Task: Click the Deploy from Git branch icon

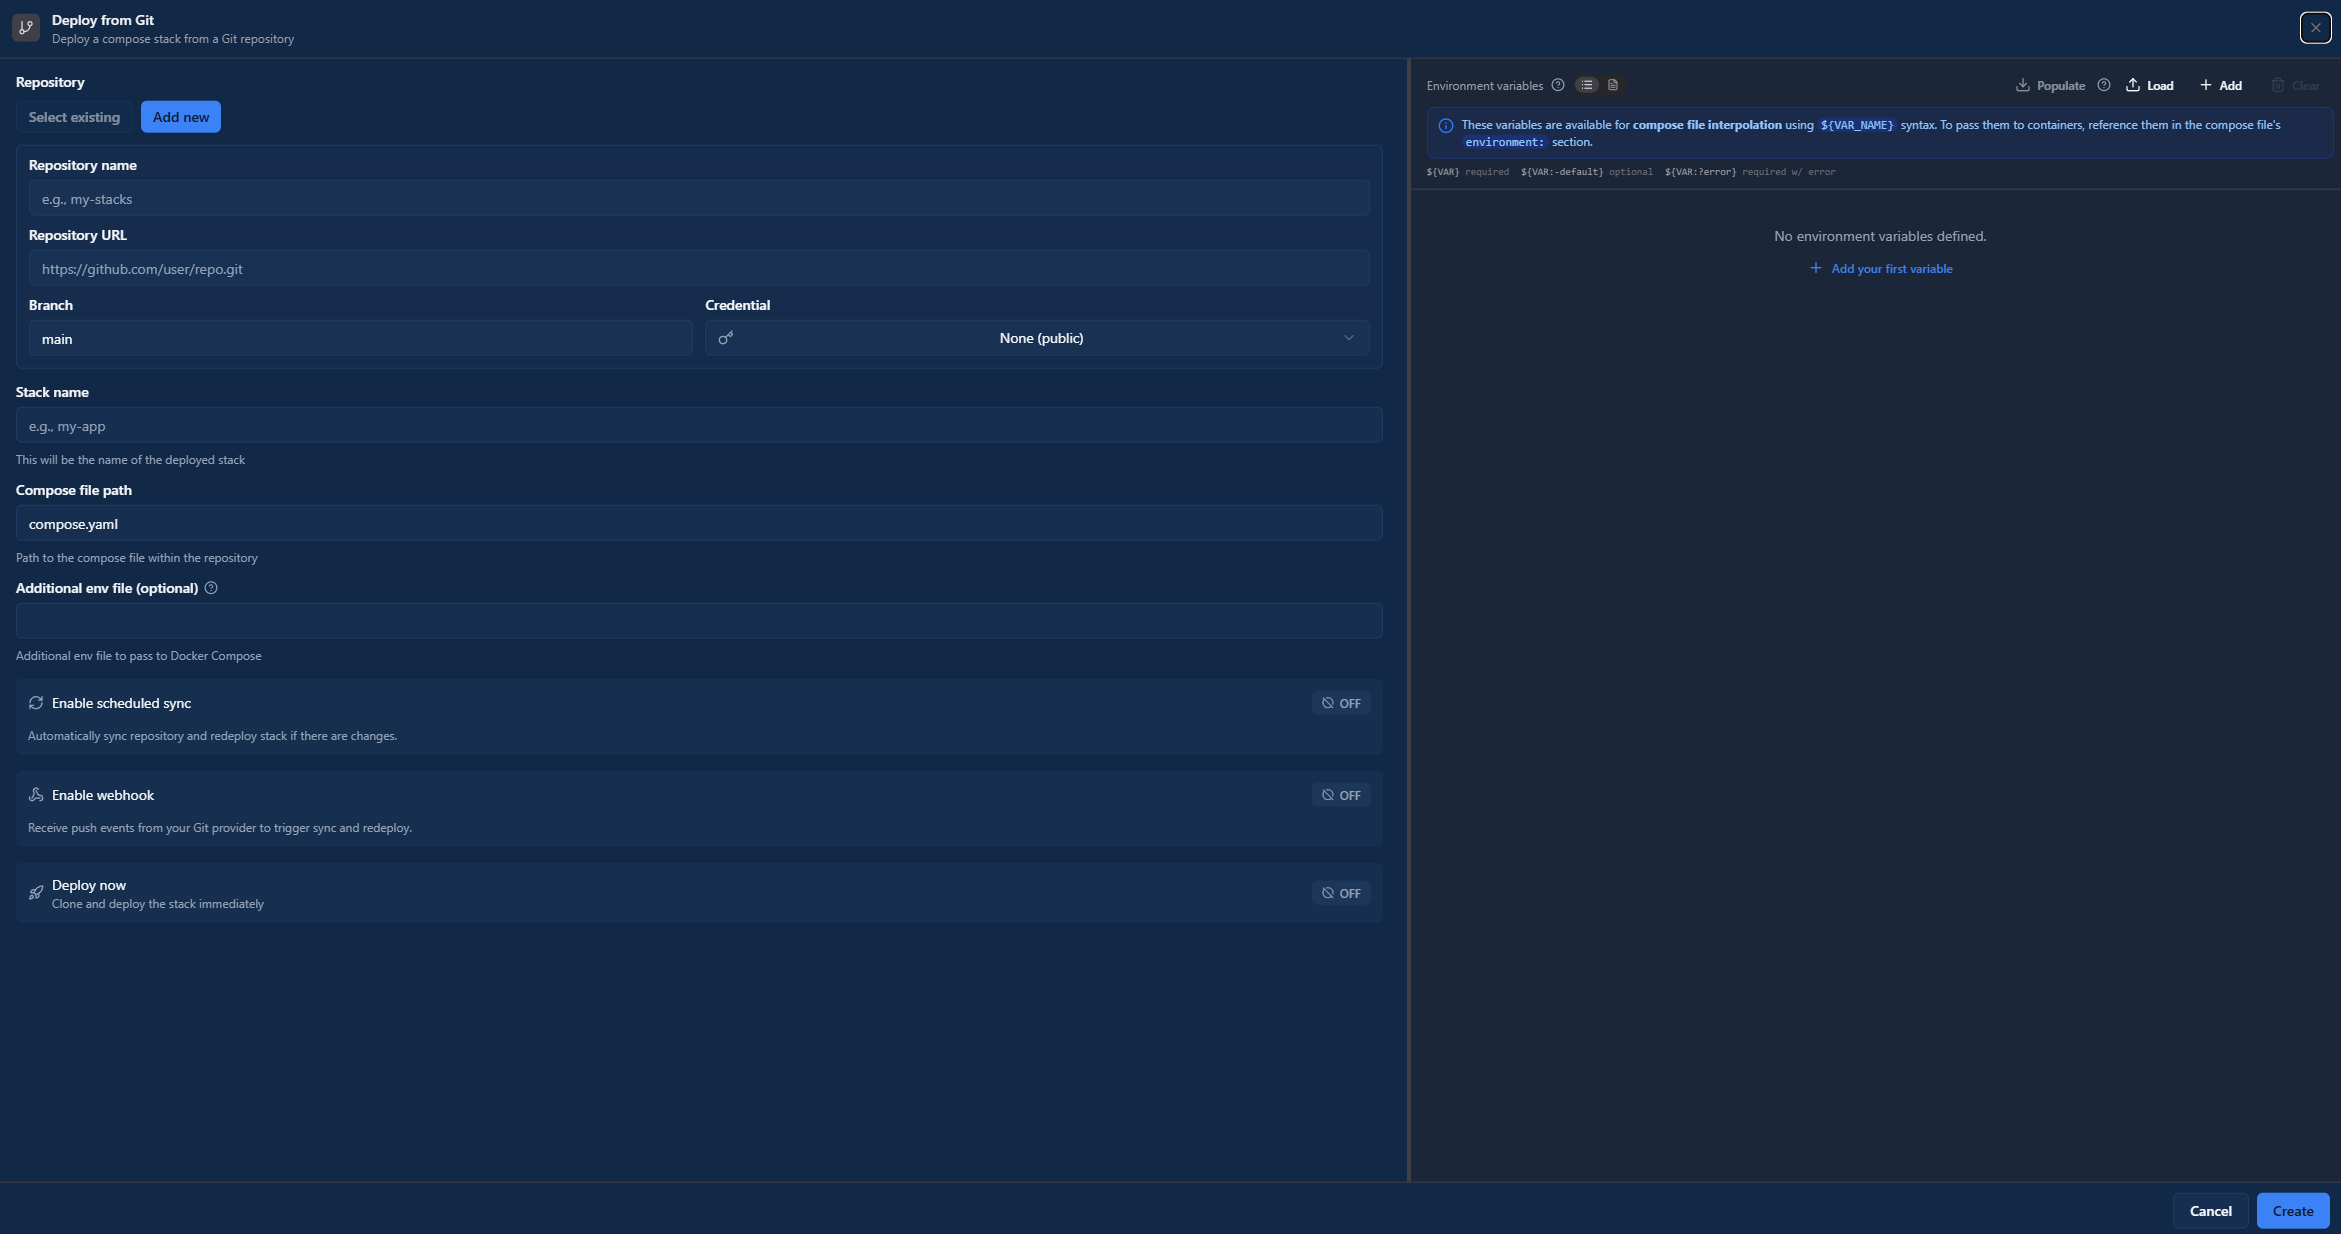Action: pos(26,28)
